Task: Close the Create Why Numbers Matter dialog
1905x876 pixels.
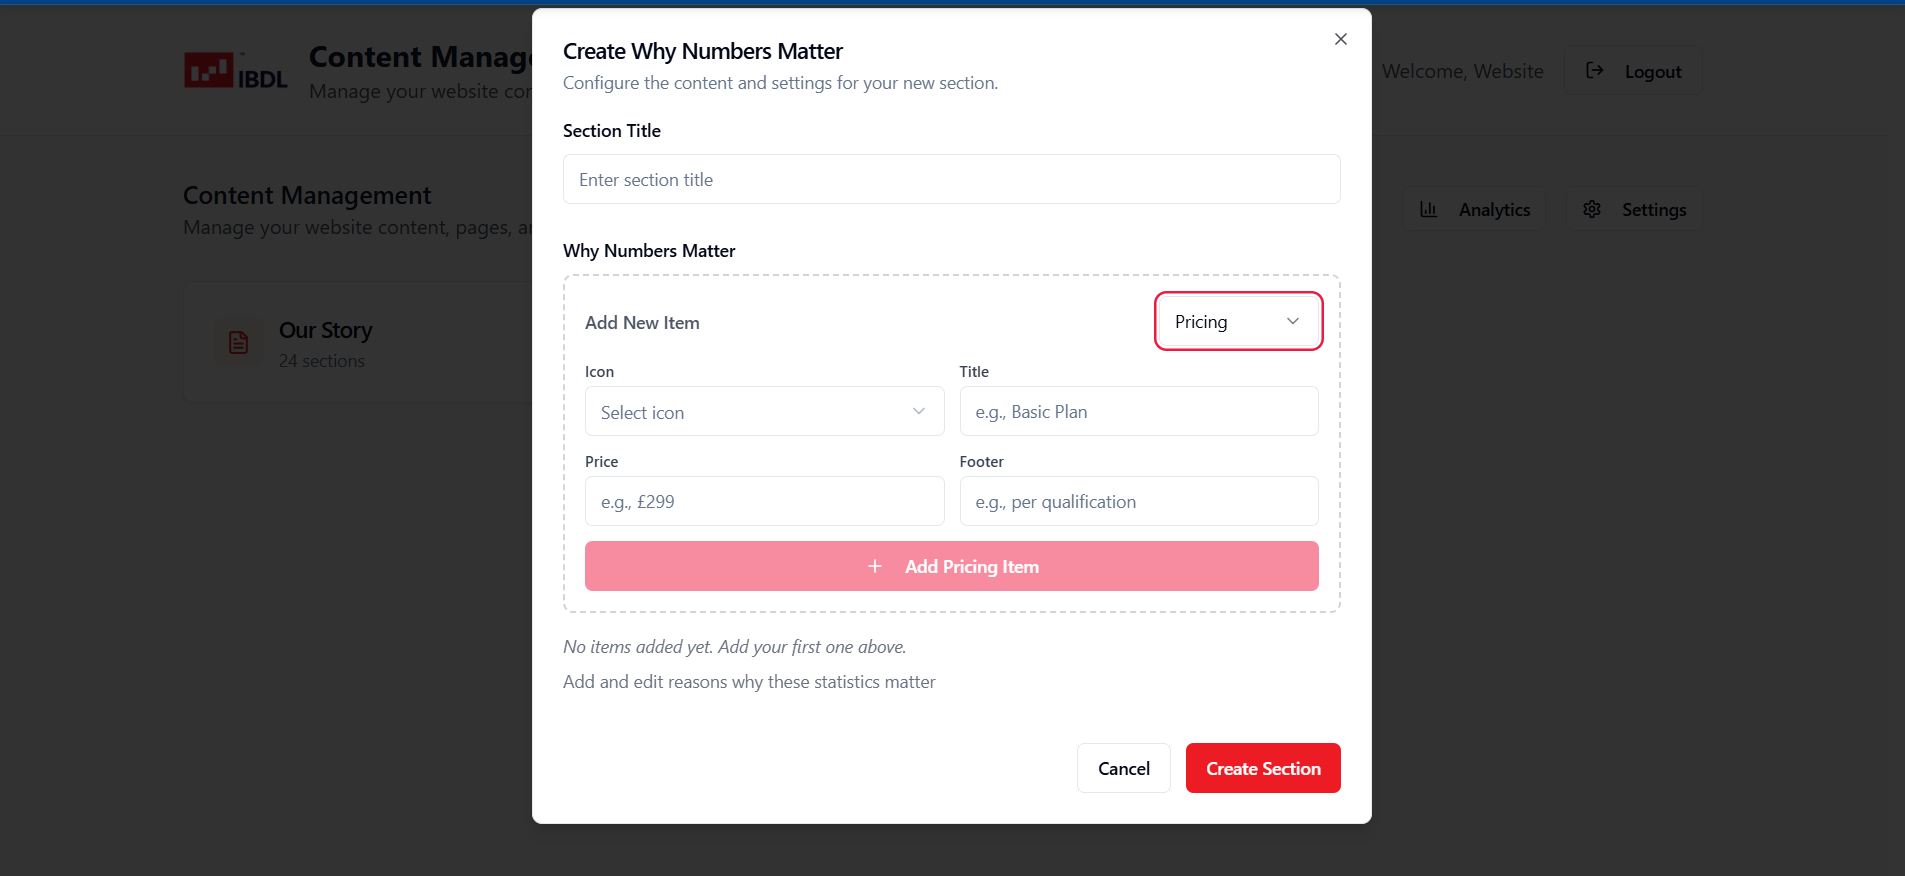Action: [1341, 39]
